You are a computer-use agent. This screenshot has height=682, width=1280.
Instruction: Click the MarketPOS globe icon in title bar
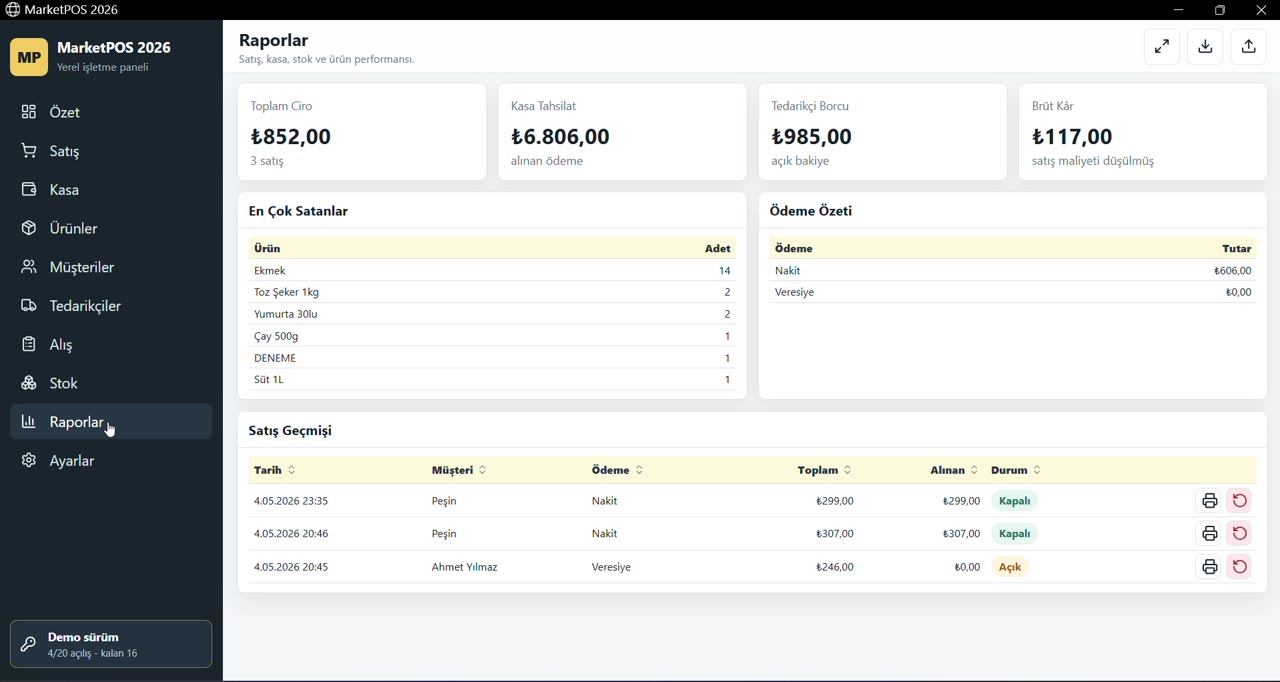click(12, 10)
